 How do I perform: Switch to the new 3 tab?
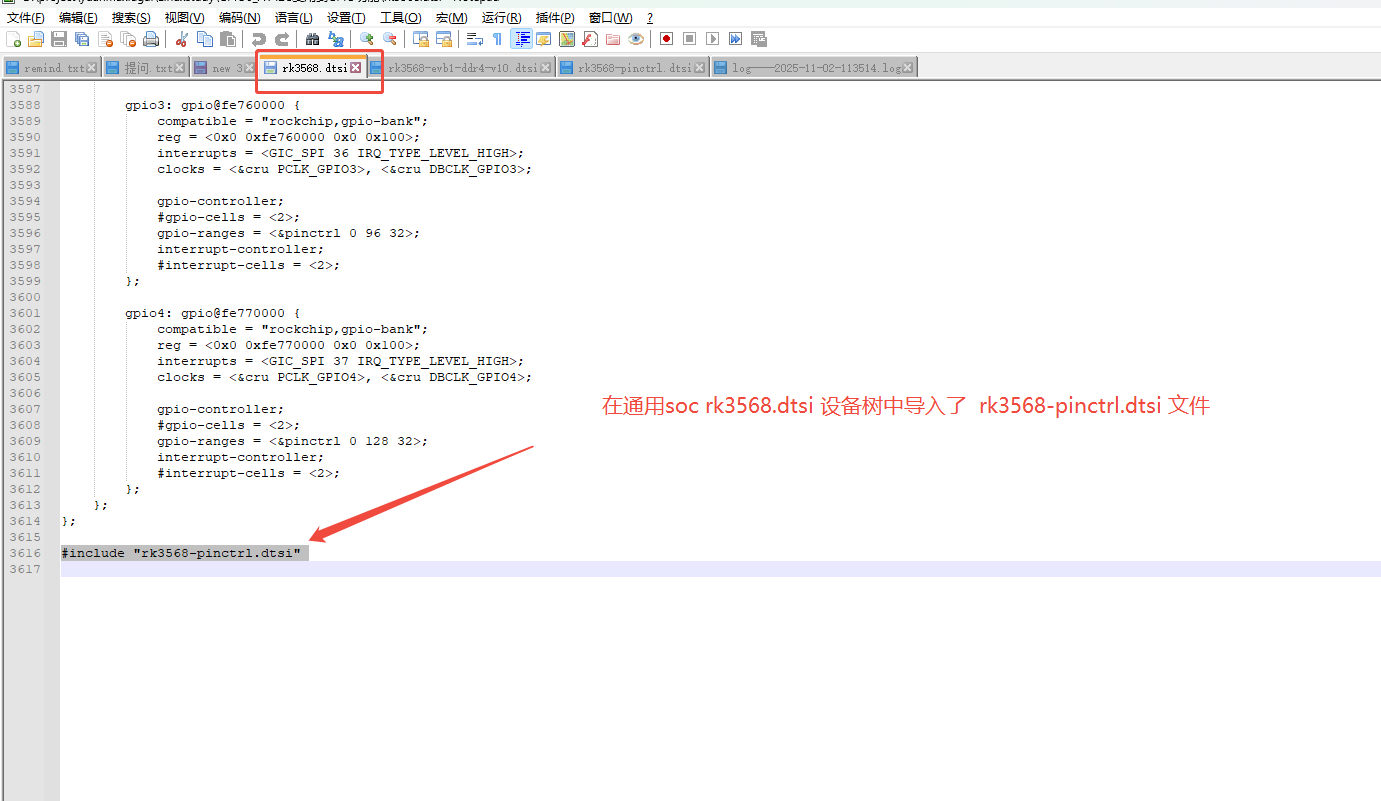[x=223, y=68]
